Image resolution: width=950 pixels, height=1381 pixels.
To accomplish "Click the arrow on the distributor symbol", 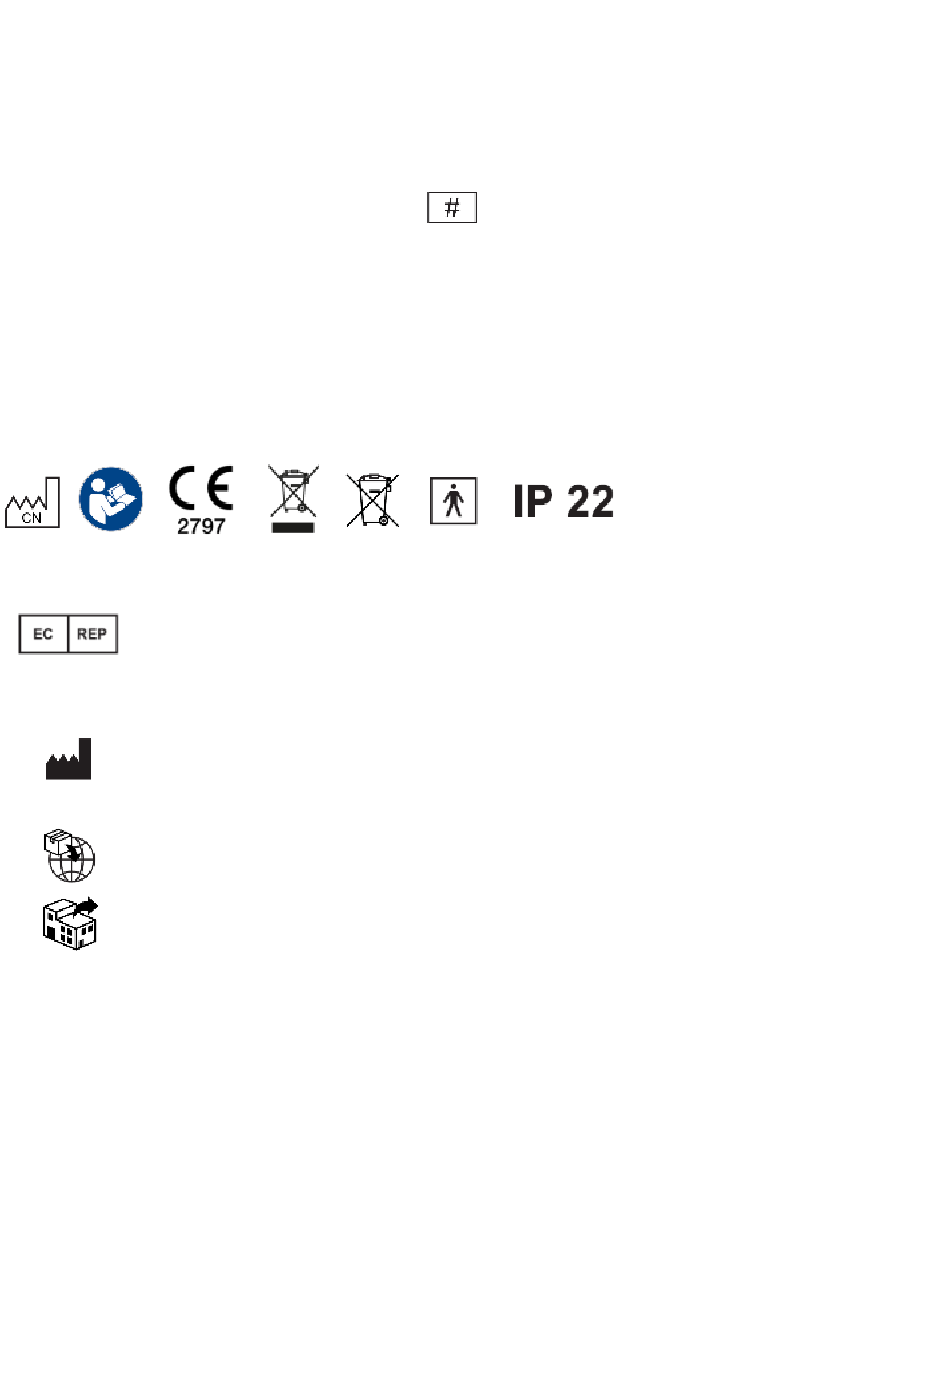I will [x=86, y=905].
